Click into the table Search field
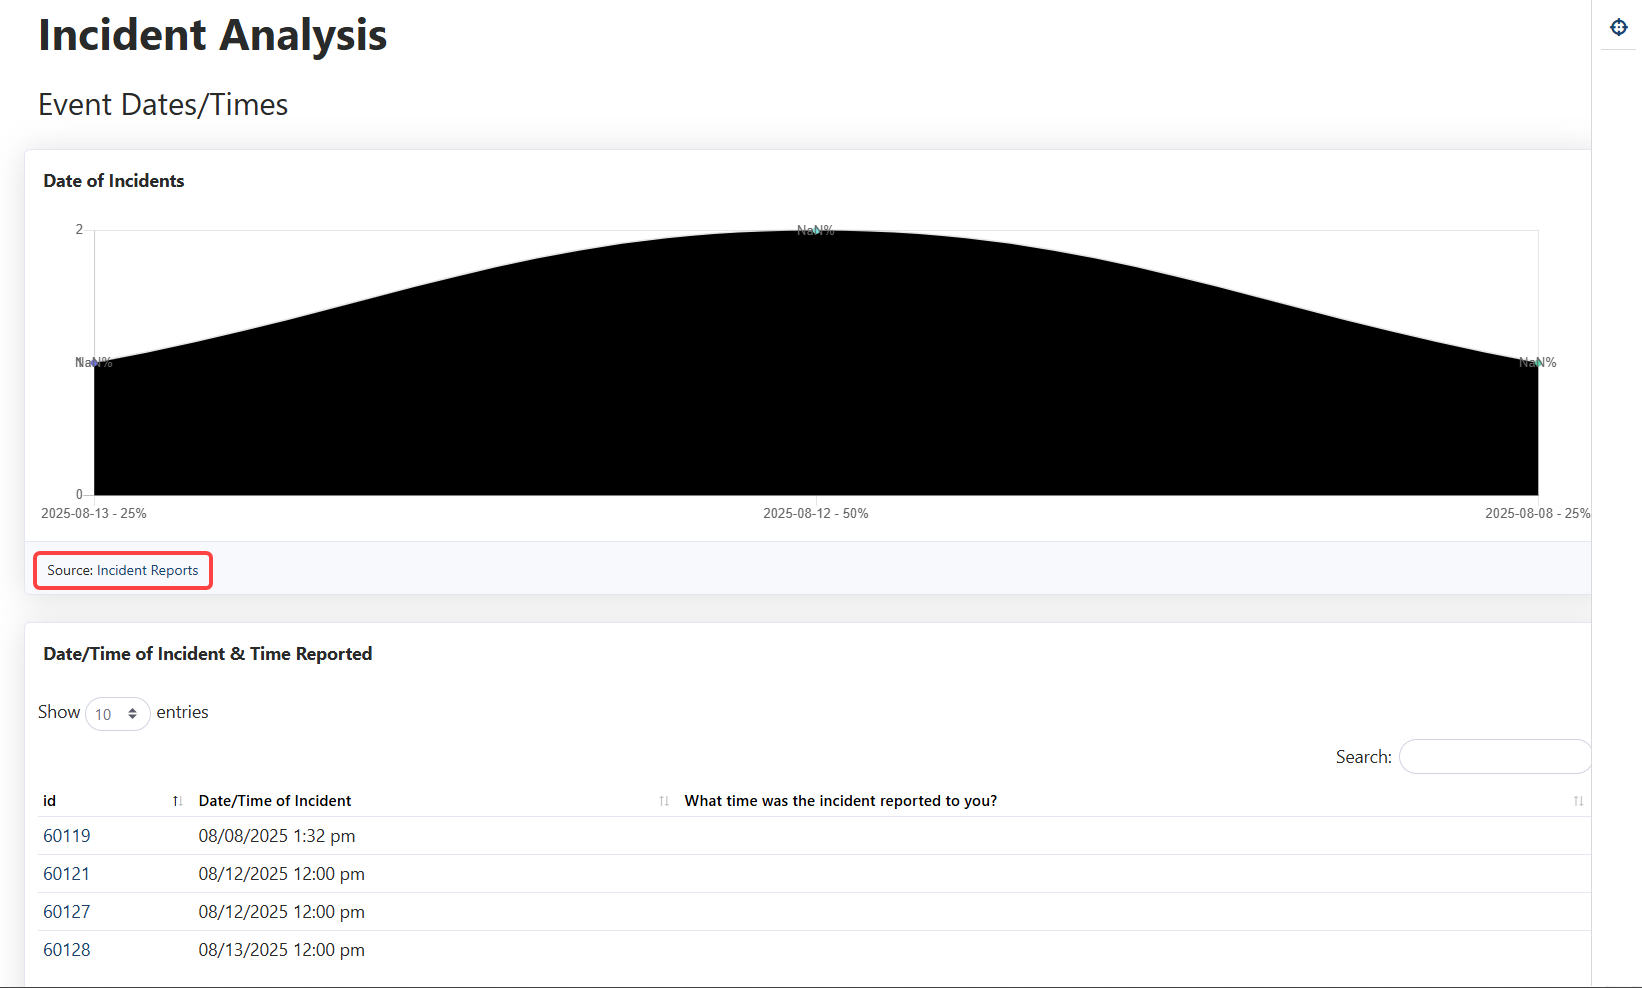The width and height of the screenshot is (1642, 988). (1494, 757)
